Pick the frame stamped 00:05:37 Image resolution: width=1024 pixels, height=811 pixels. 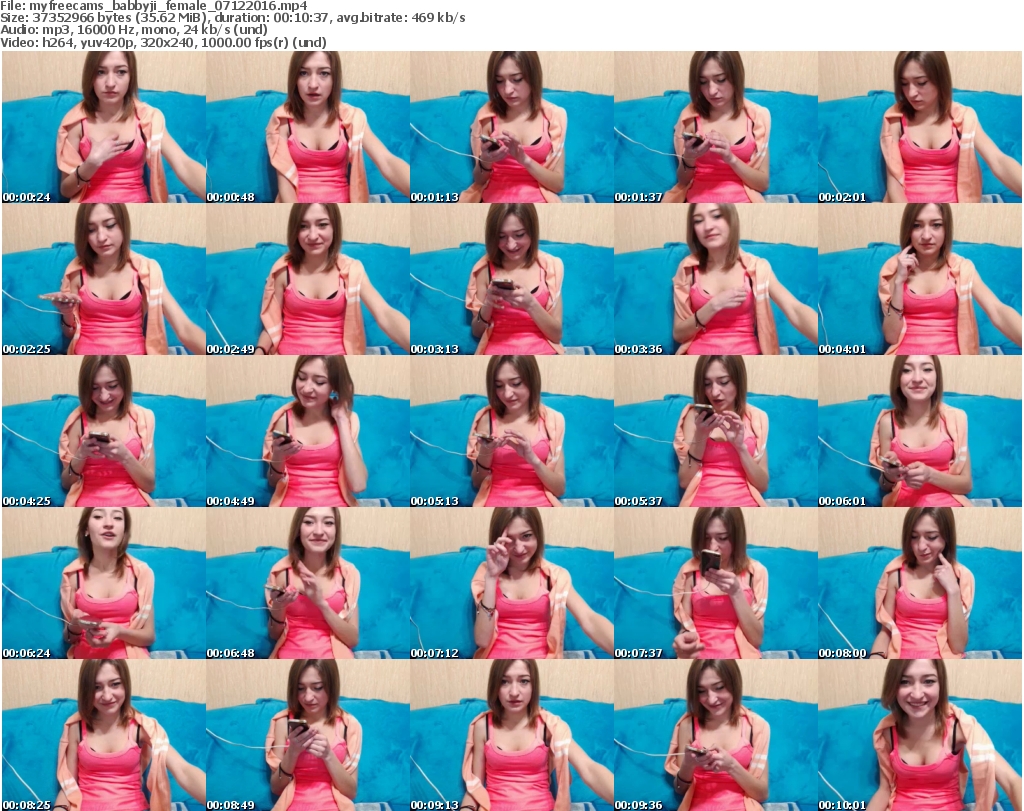[716, 432]
